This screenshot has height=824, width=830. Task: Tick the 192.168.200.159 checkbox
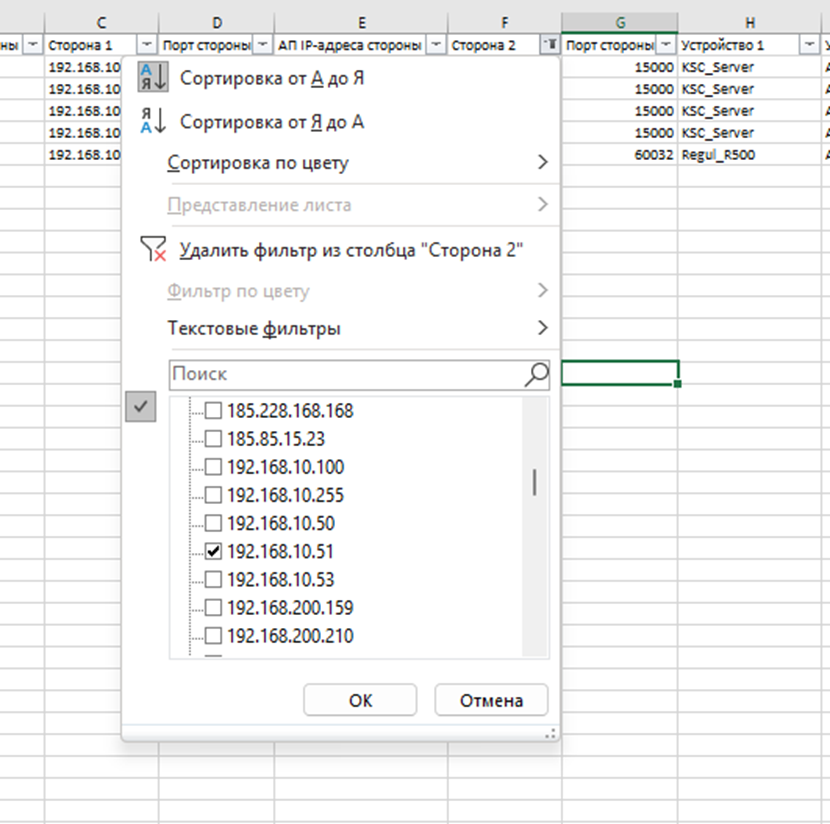tap(213, 608)
